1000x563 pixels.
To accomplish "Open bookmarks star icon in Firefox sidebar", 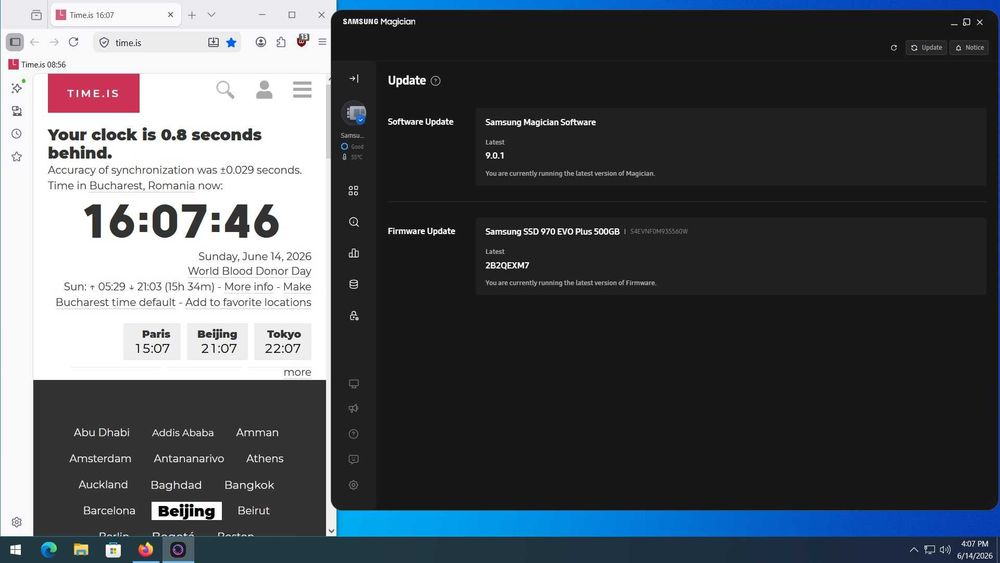I will point(17,157).
